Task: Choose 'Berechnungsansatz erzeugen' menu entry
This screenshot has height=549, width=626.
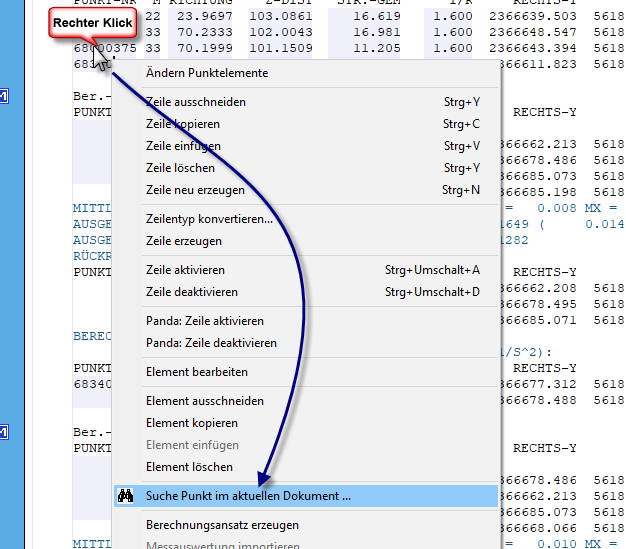Action: [222, 525]
